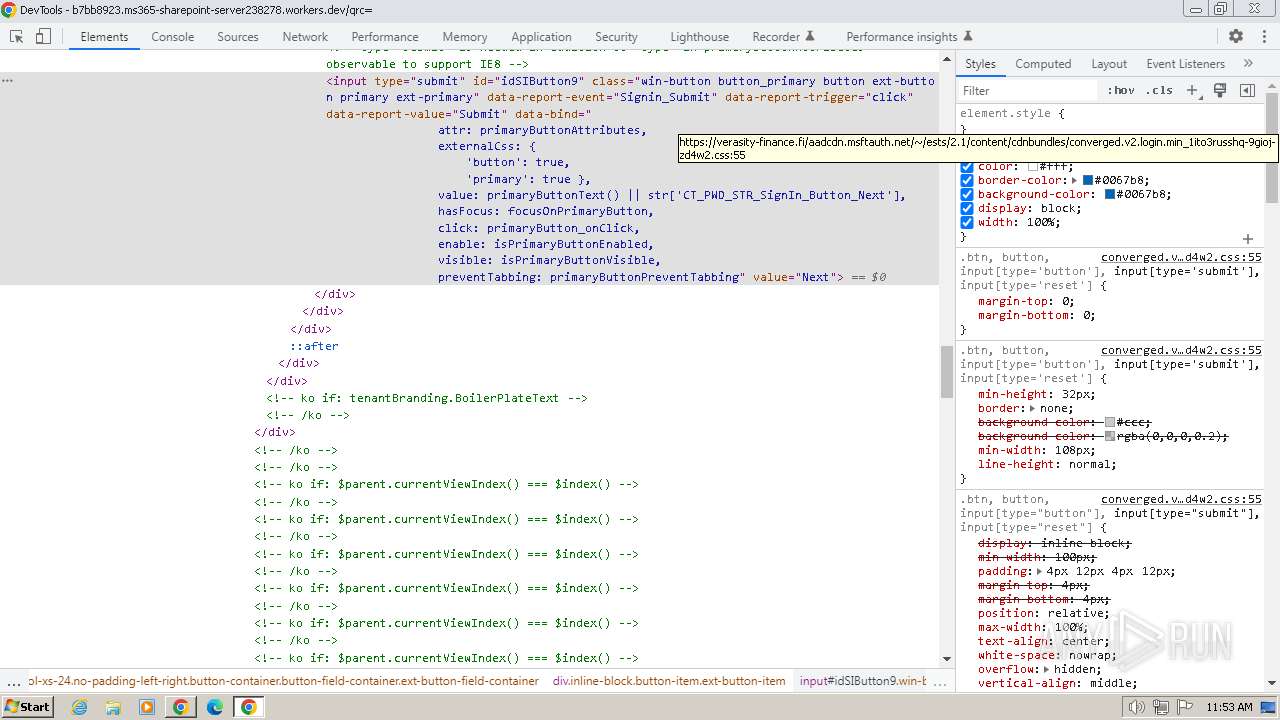Open the Lighthouse tab
The width and height of the screenshot is (1280, 720).
click(x=699, y=36)
